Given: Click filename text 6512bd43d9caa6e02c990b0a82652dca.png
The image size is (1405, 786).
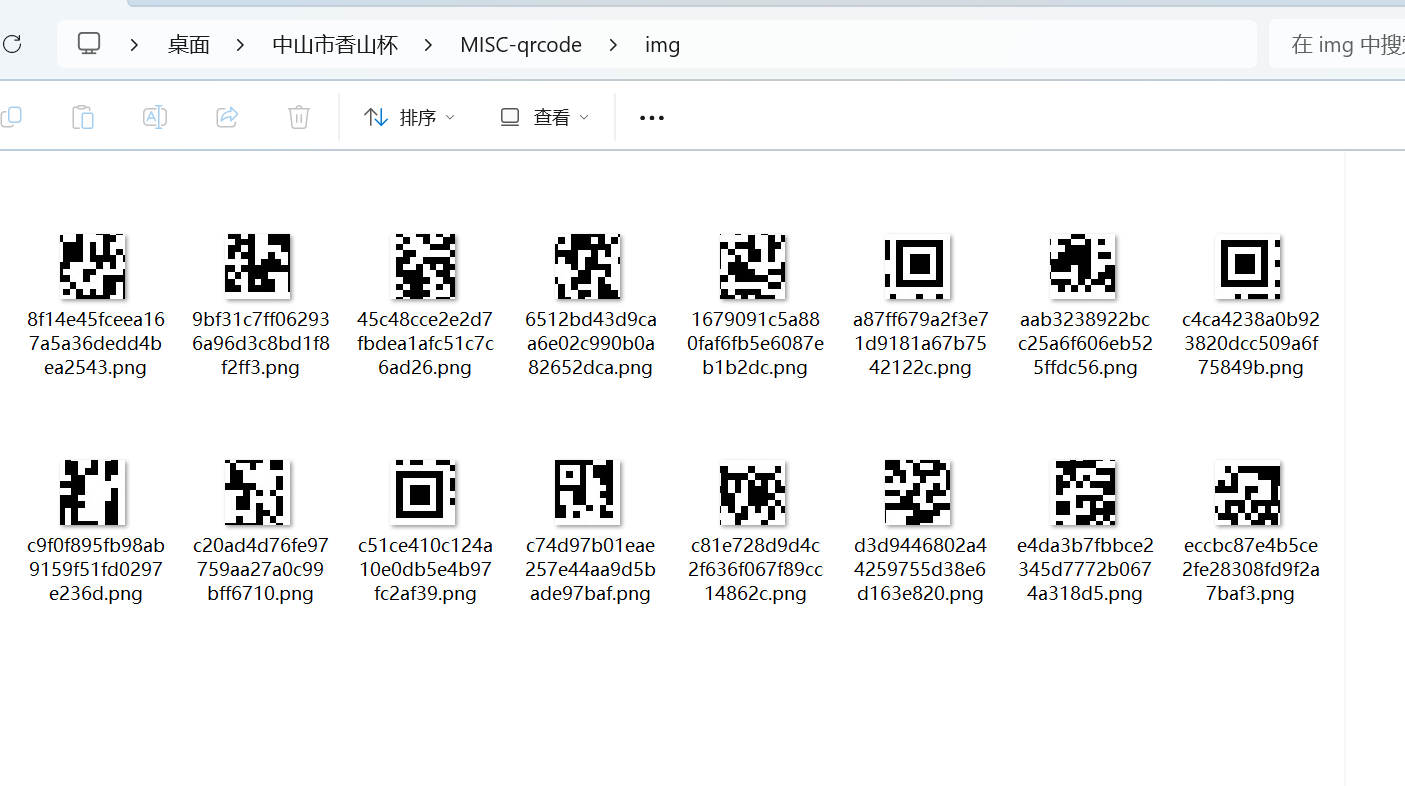Looking at the screenshot, I should click(591, 344).
